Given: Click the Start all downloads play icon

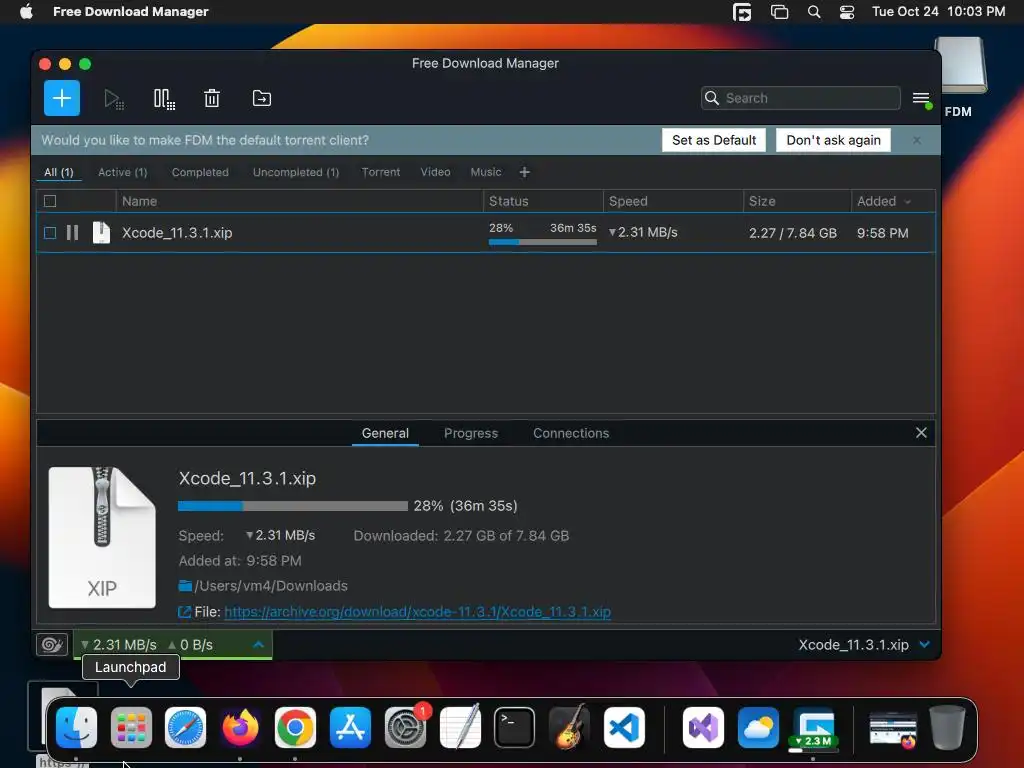Looking at the screenshot, I should coord(114,99).
